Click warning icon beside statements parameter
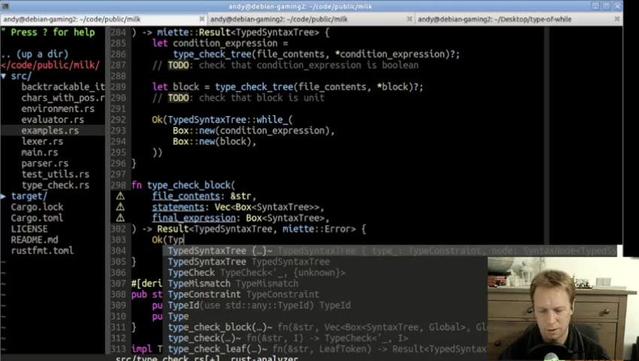Image resolution: width=639 pixels, height=361 pixels. [120, 207]
